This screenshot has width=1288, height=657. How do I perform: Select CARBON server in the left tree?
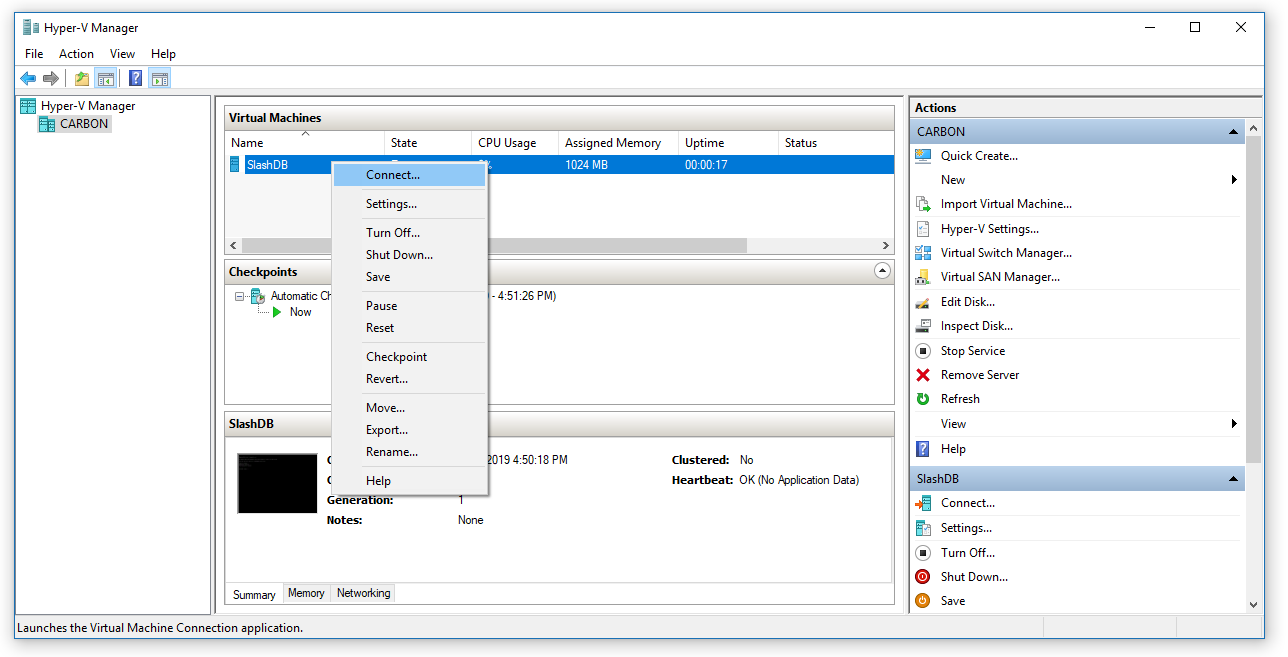point(83,124)
